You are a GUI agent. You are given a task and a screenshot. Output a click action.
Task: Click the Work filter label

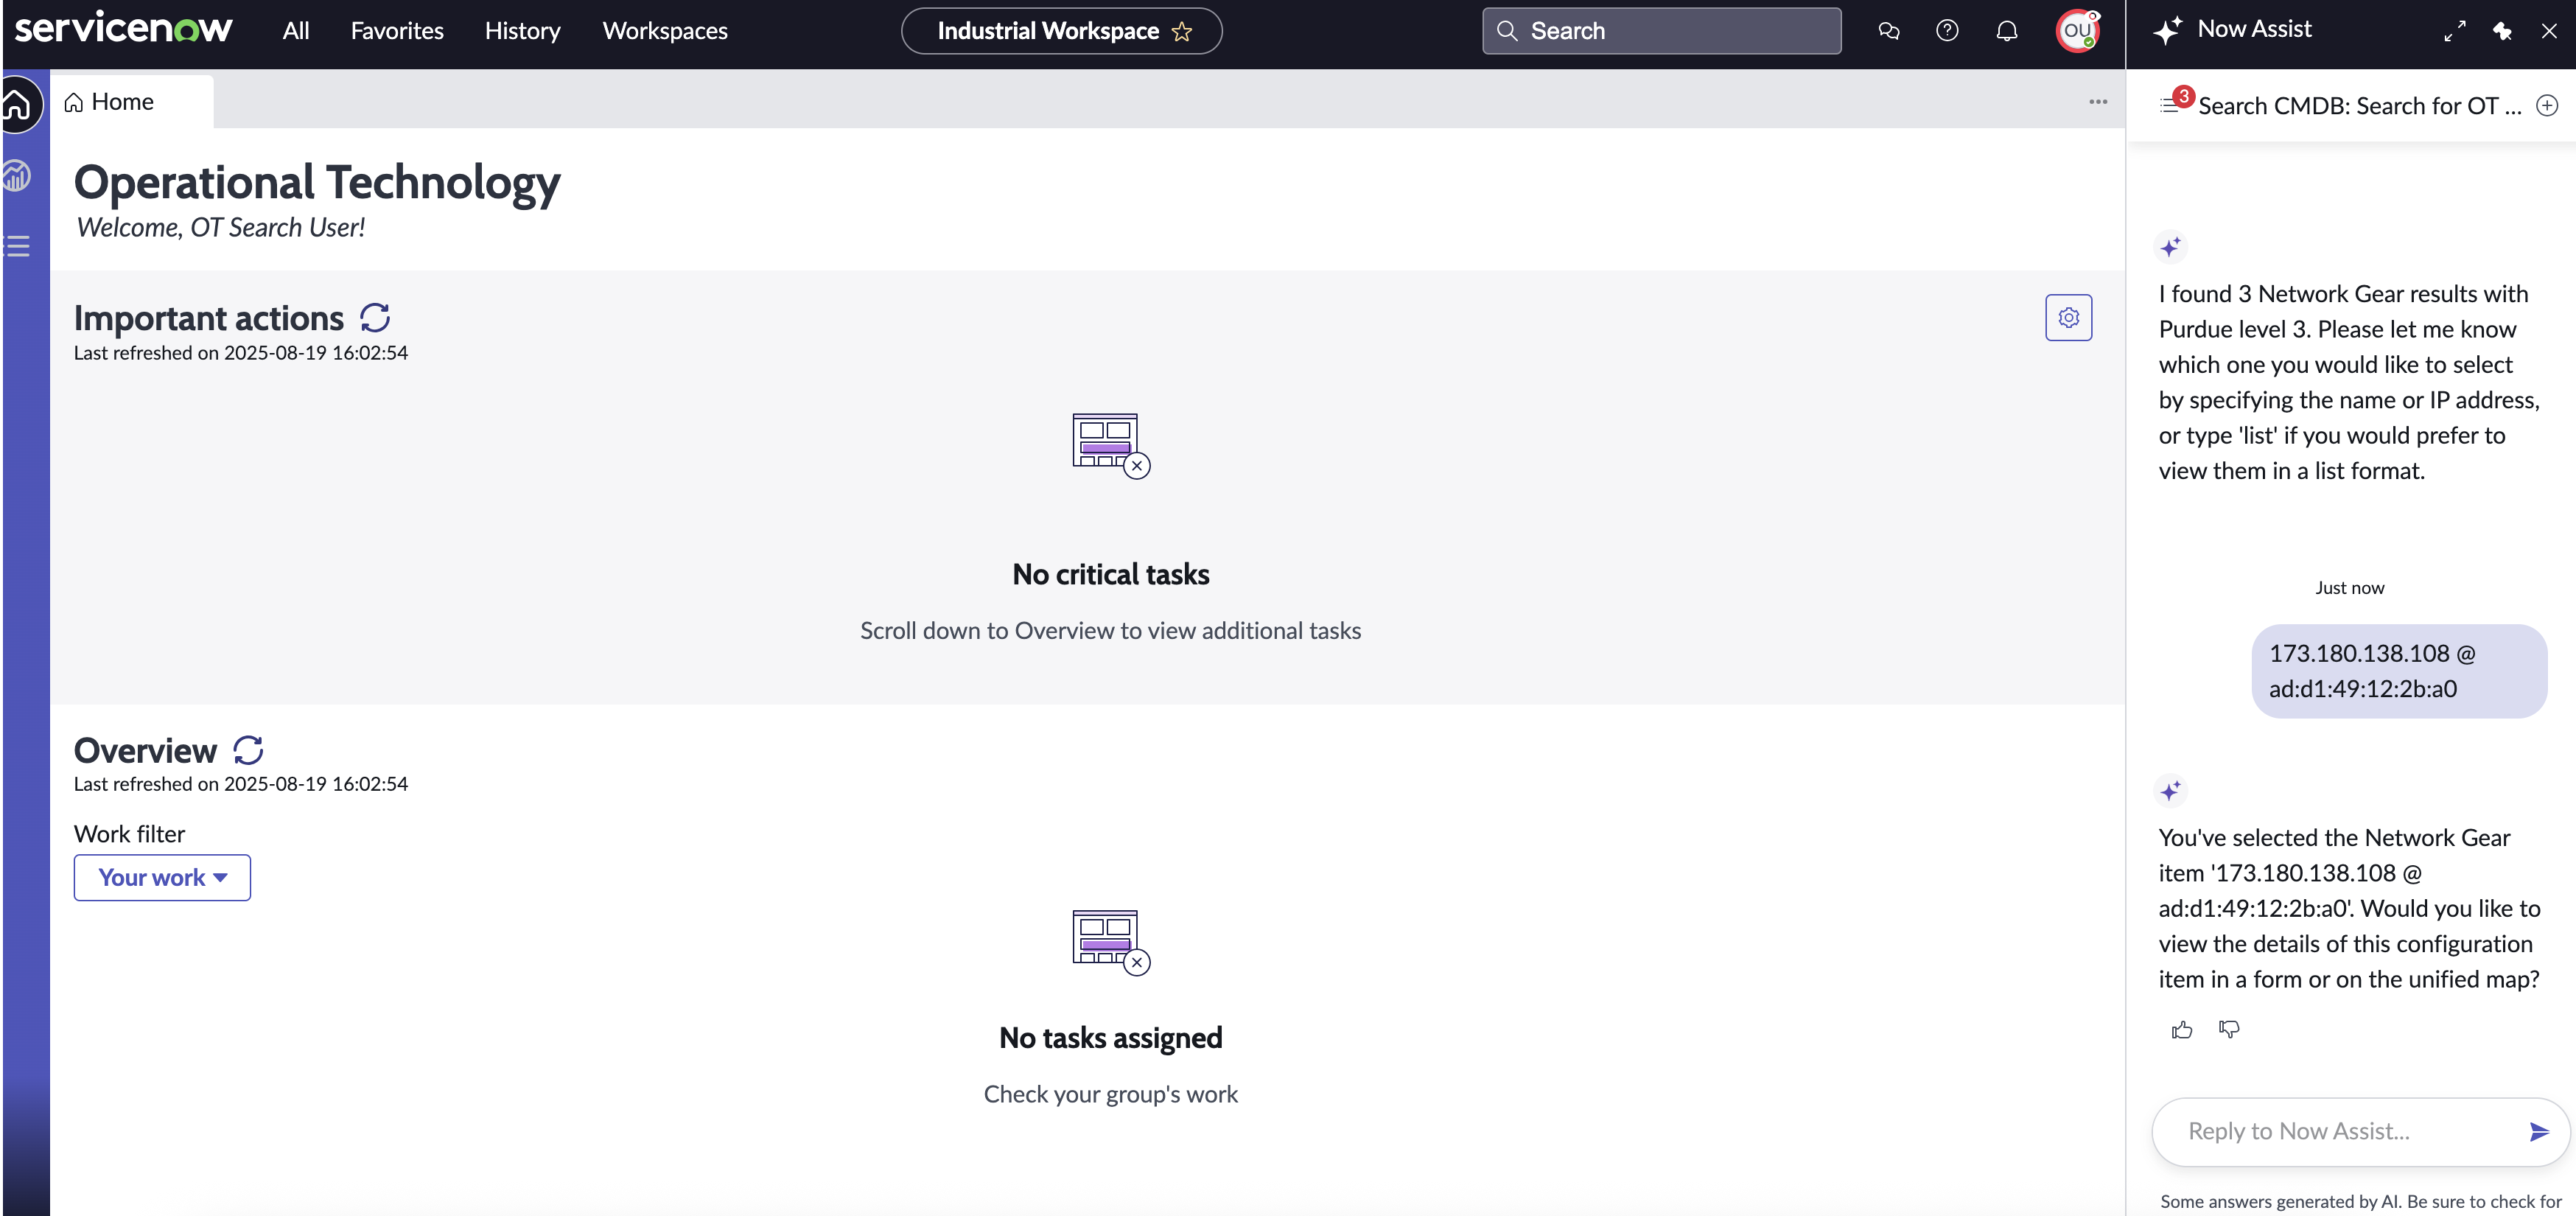pyautogui.click(x=129, y=834)
